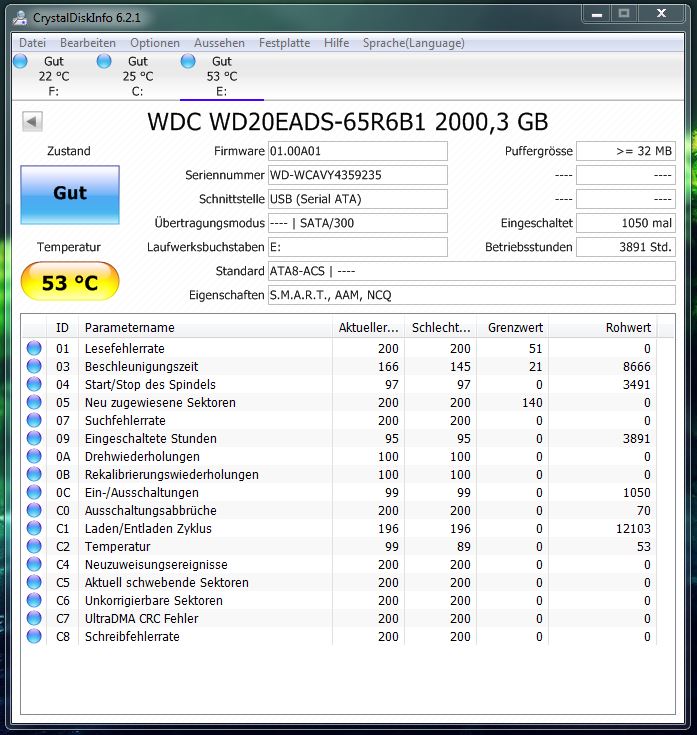Click raw value 12103 of Laden/Entladen Zyklus

tap(633, 529)
